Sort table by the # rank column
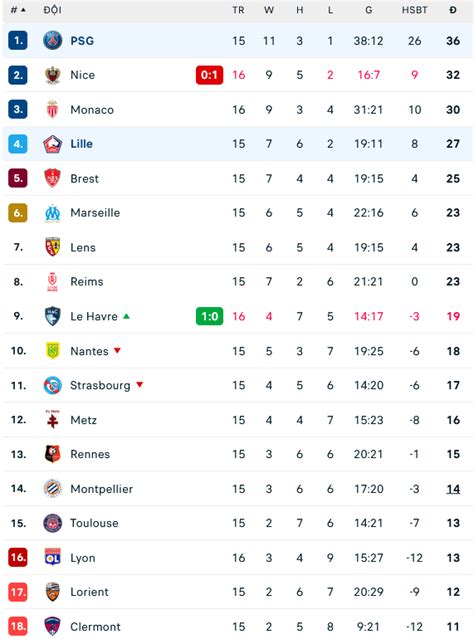This screenshot has width=474, height=639. coord(18,10)
